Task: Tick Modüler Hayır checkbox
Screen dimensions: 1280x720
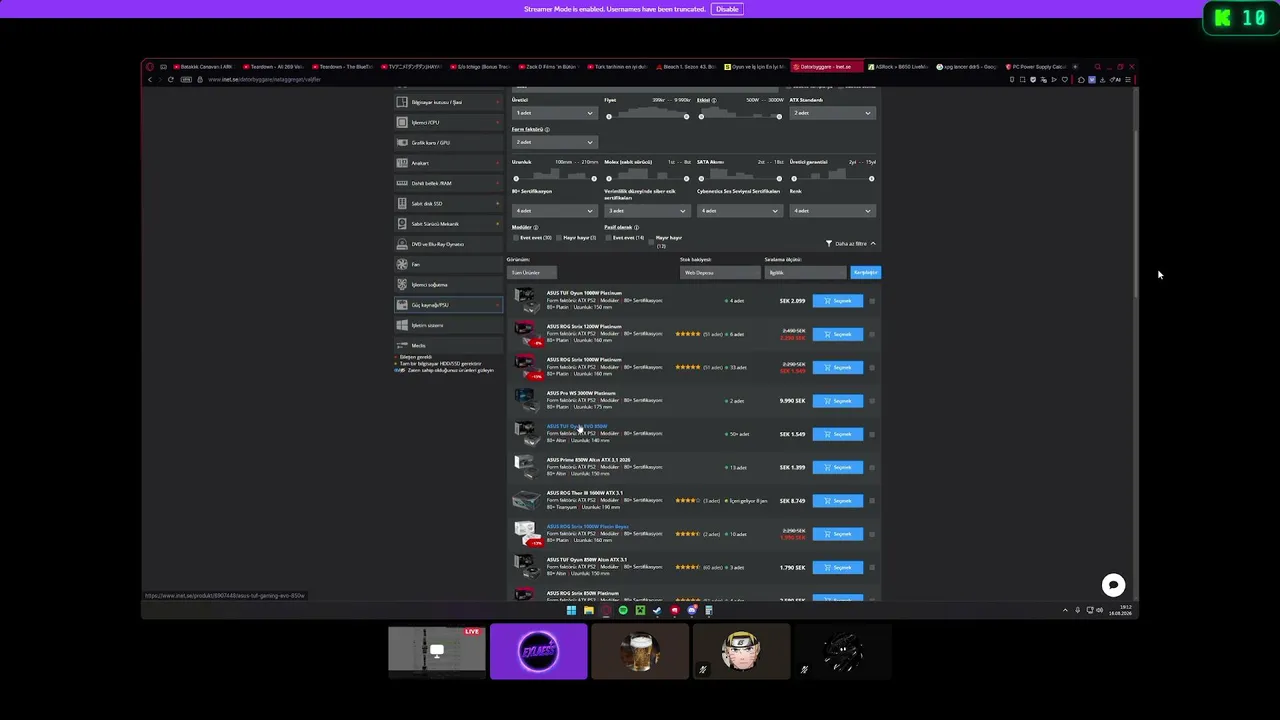Action: [x=560, y=238]
